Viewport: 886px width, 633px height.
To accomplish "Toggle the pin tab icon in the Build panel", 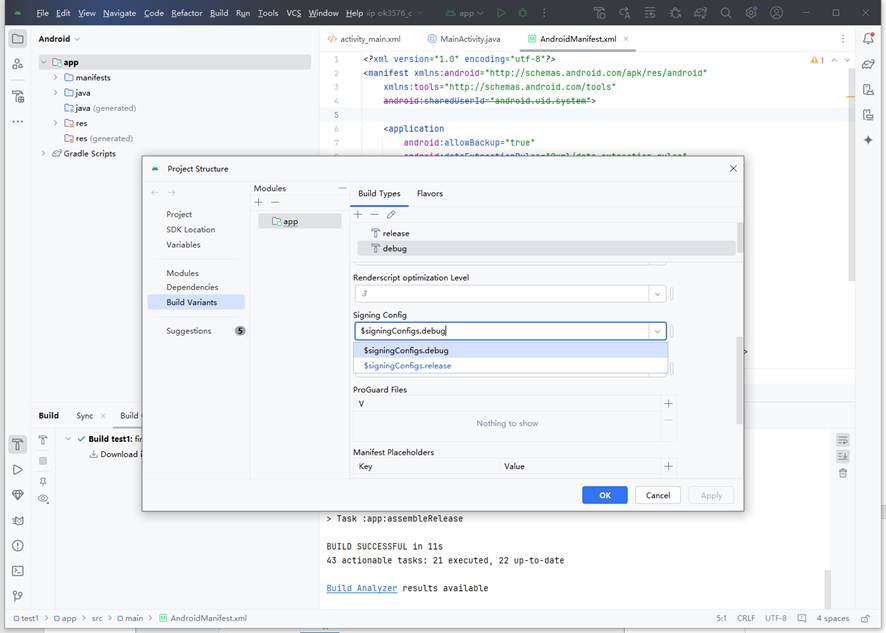I will click(43, 482).
